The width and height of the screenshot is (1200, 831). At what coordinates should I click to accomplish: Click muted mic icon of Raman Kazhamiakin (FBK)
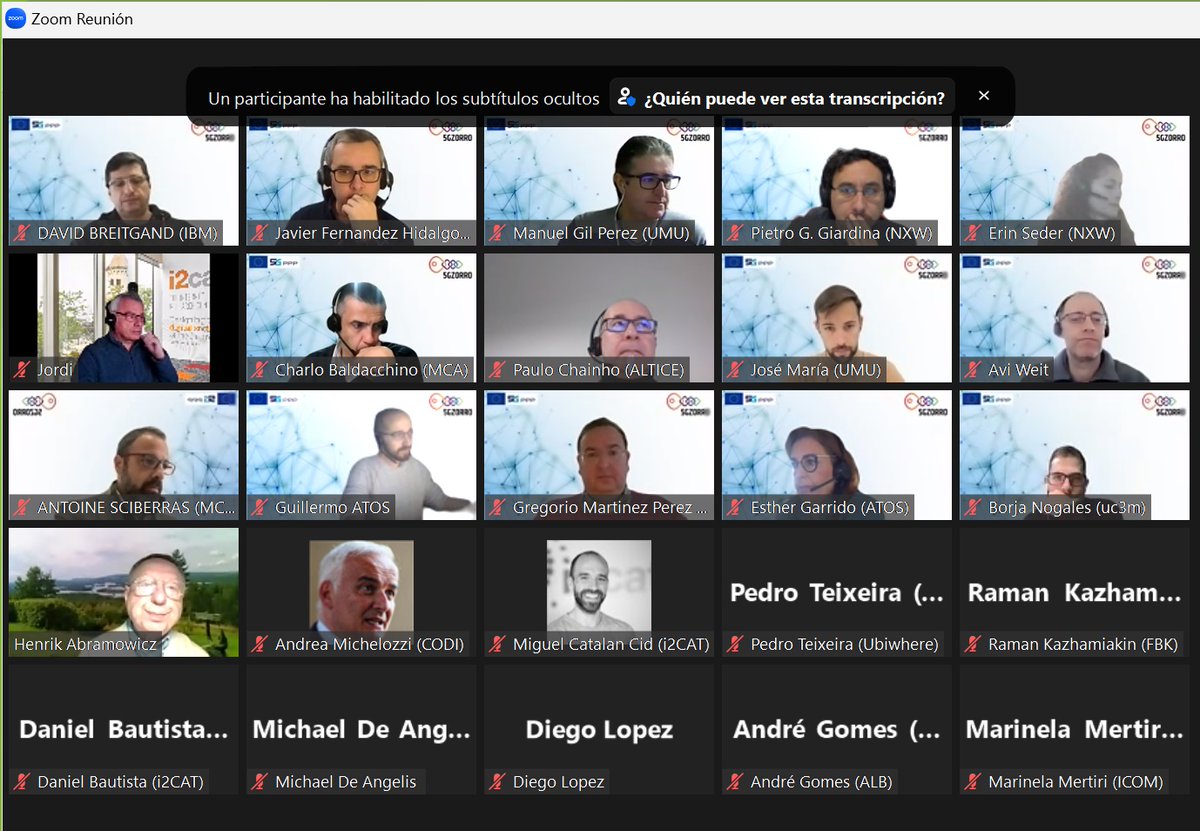pyautogui.click(x=974, y=645)
